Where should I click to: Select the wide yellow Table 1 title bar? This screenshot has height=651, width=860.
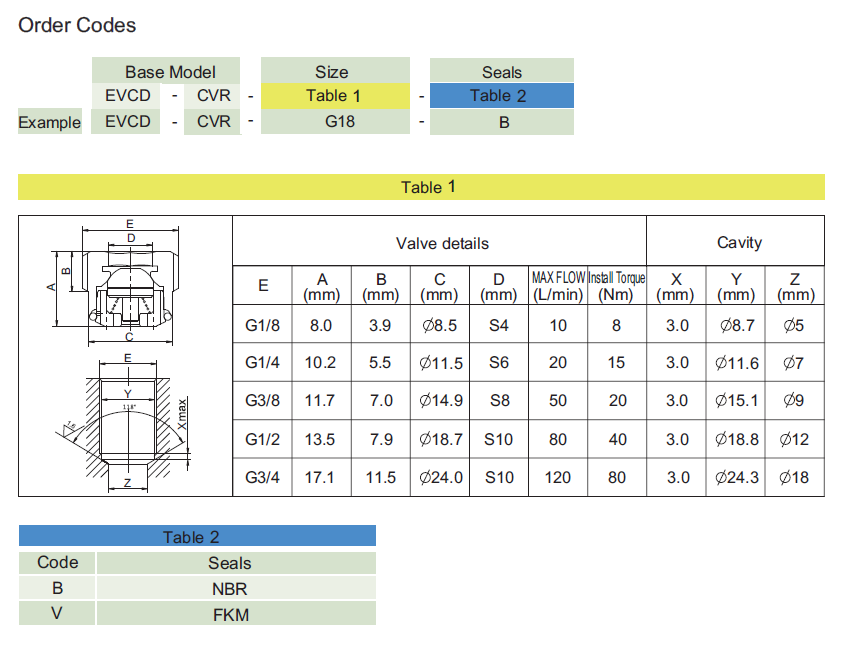coord(421,187)
